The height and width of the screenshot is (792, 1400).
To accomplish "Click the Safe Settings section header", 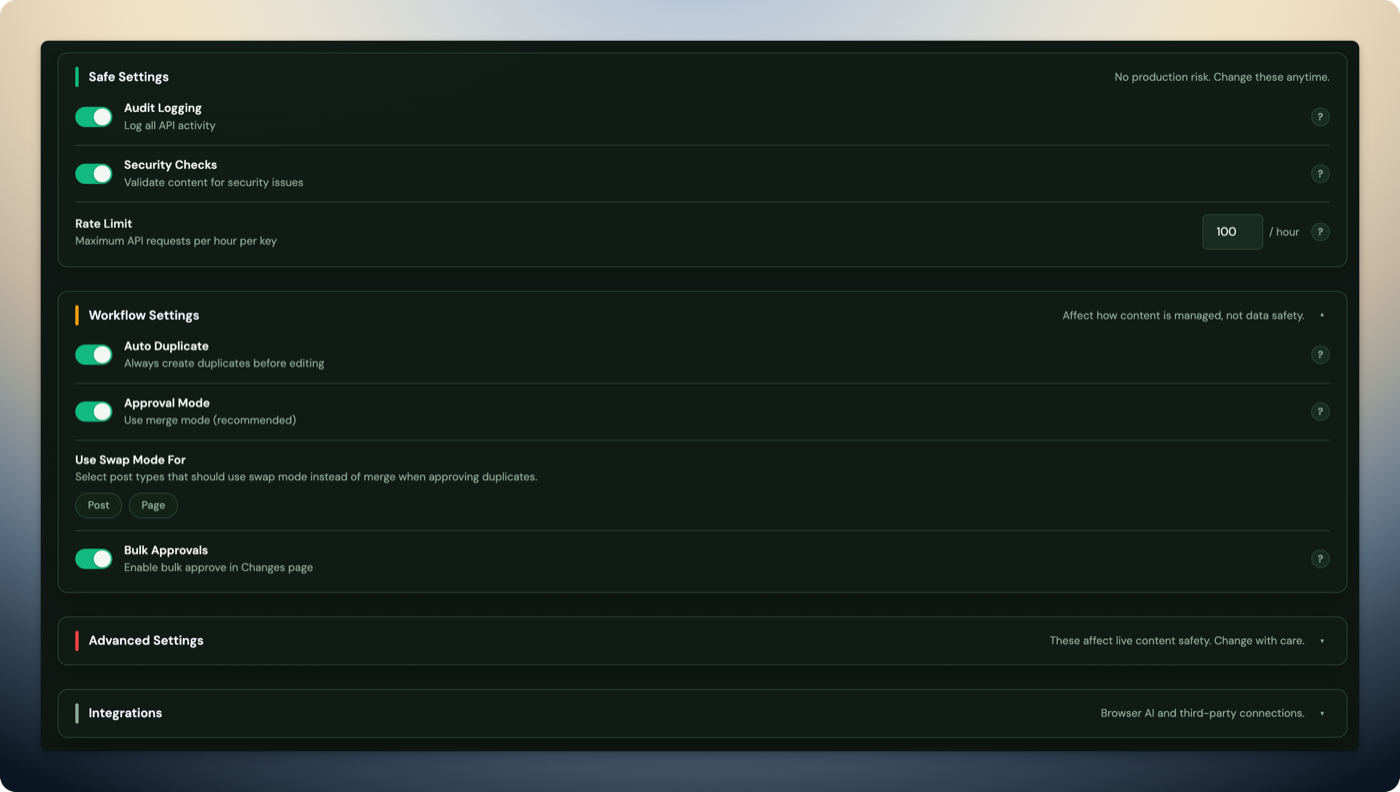I will 128,76.
